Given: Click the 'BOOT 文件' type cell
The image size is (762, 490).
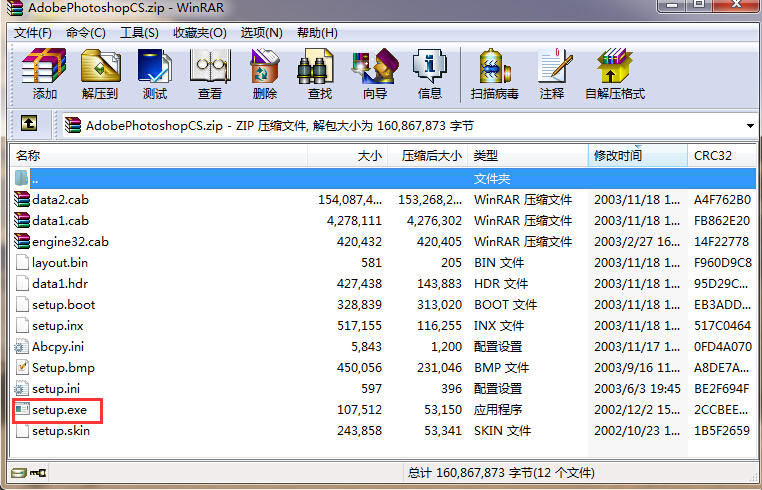Looking at the screenshot, I should (505, 305).
